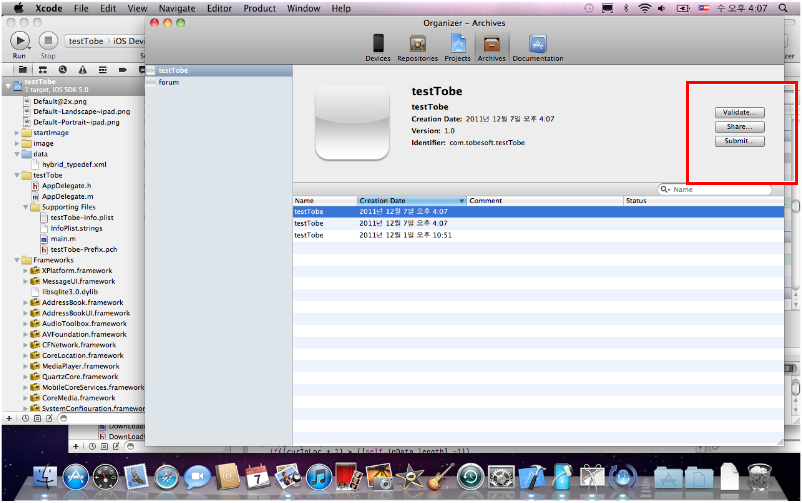Screen dimensions: 802x503
Task: Open the Editor menu
Action: tap(219, 8)
